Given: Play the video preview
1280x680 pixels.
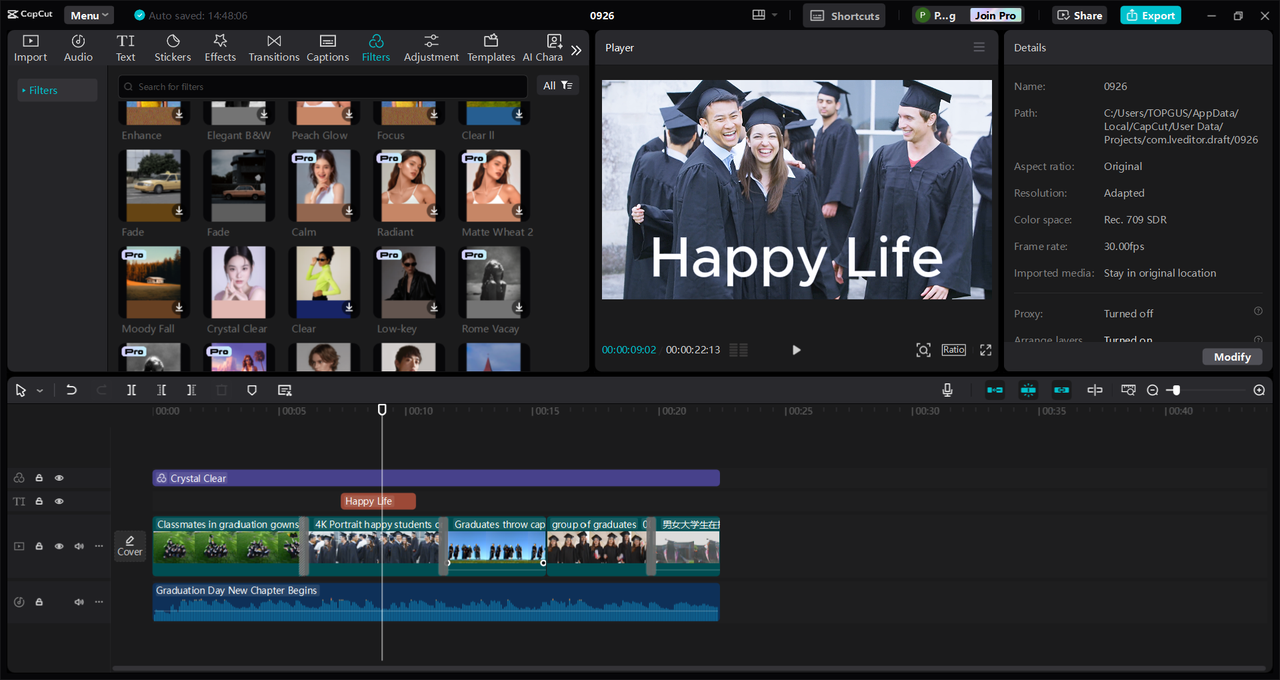Looking at the screenshot, I should [x=796, y=350].
